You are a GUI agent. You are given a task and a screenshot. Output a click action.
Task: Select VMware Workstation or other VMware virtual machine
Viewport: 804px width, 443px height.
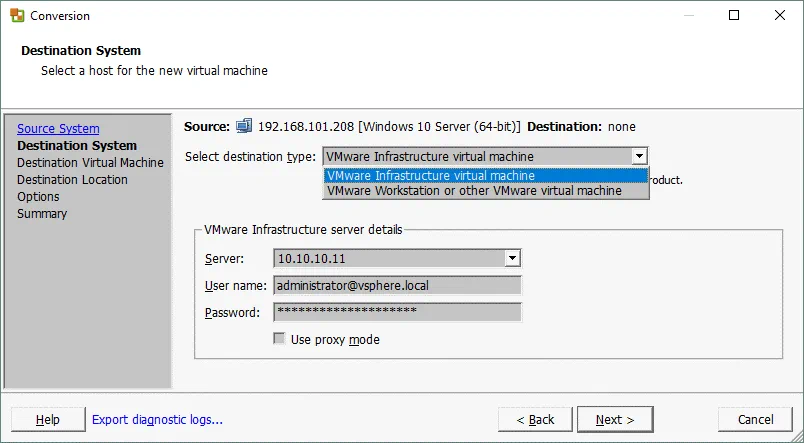pos(485,190)
